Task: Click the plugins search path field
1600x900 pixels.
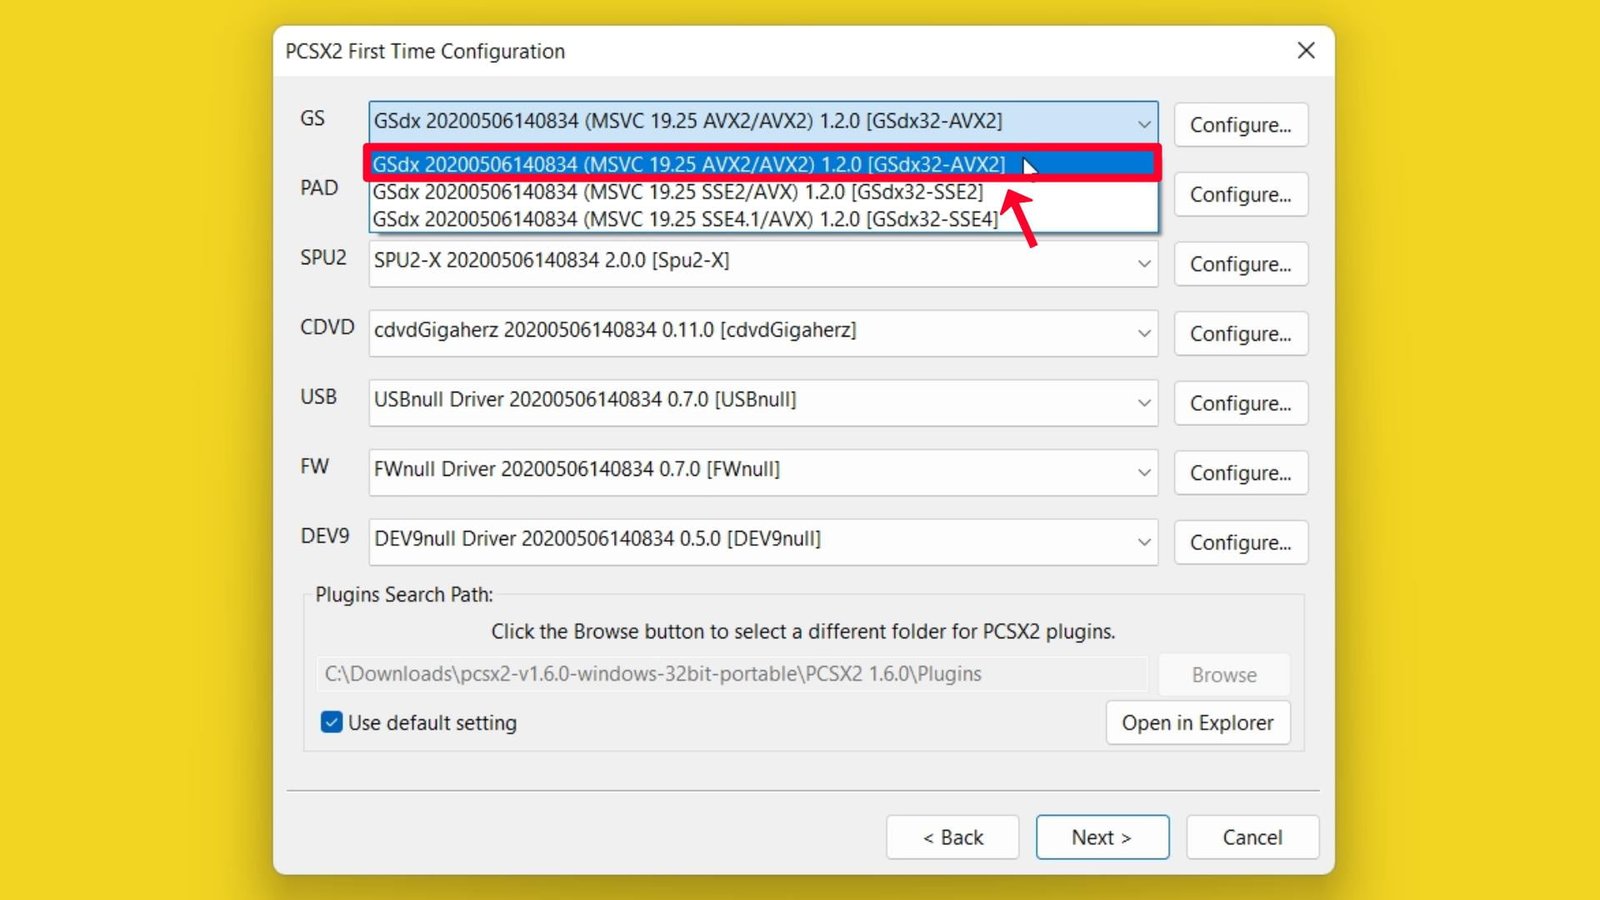Action: [732, 674]
